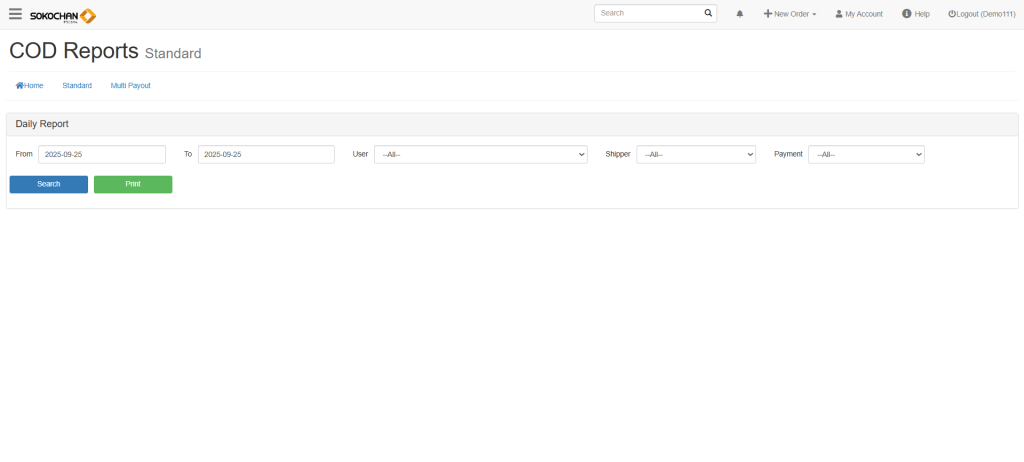Click the To date field
The image size is (1024, 462).
266,154
